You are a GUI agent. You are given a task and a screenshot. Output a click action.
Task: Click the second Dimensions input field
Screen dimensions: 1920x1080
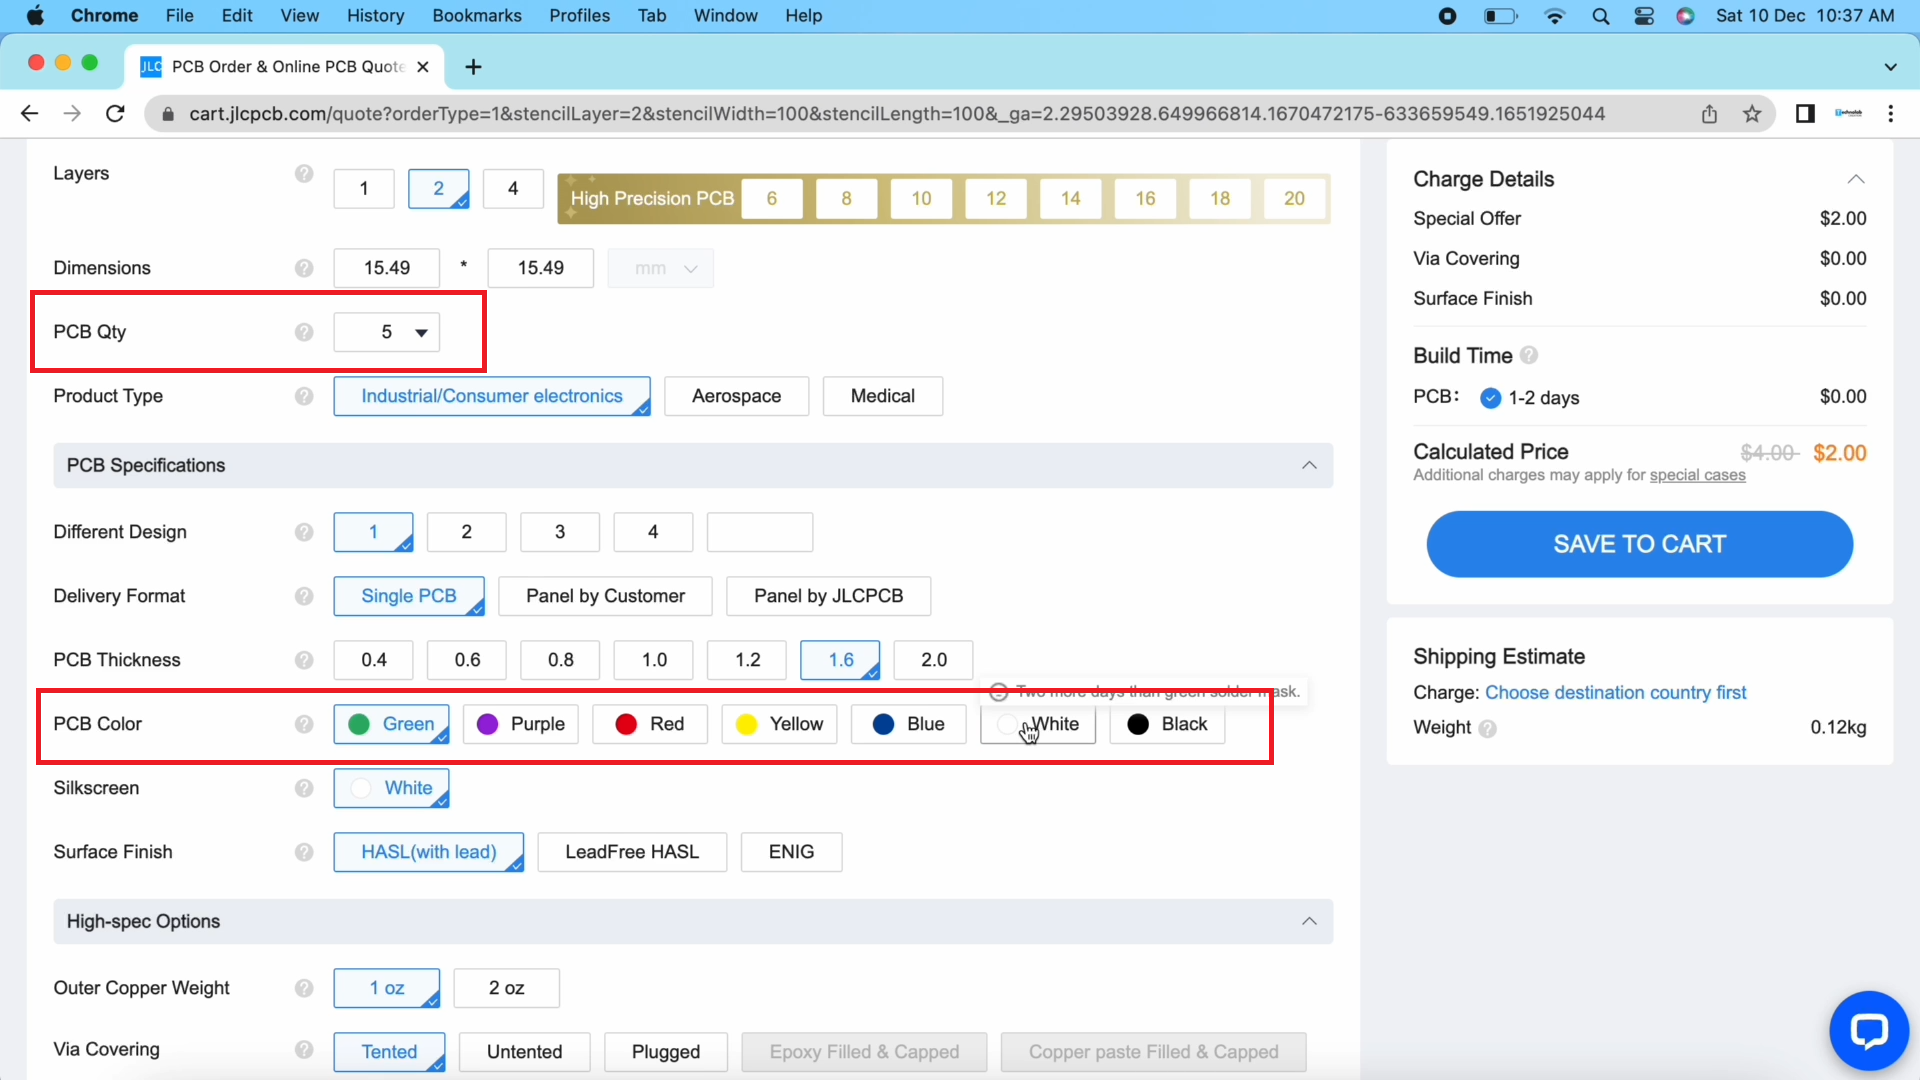pos(540,268)
